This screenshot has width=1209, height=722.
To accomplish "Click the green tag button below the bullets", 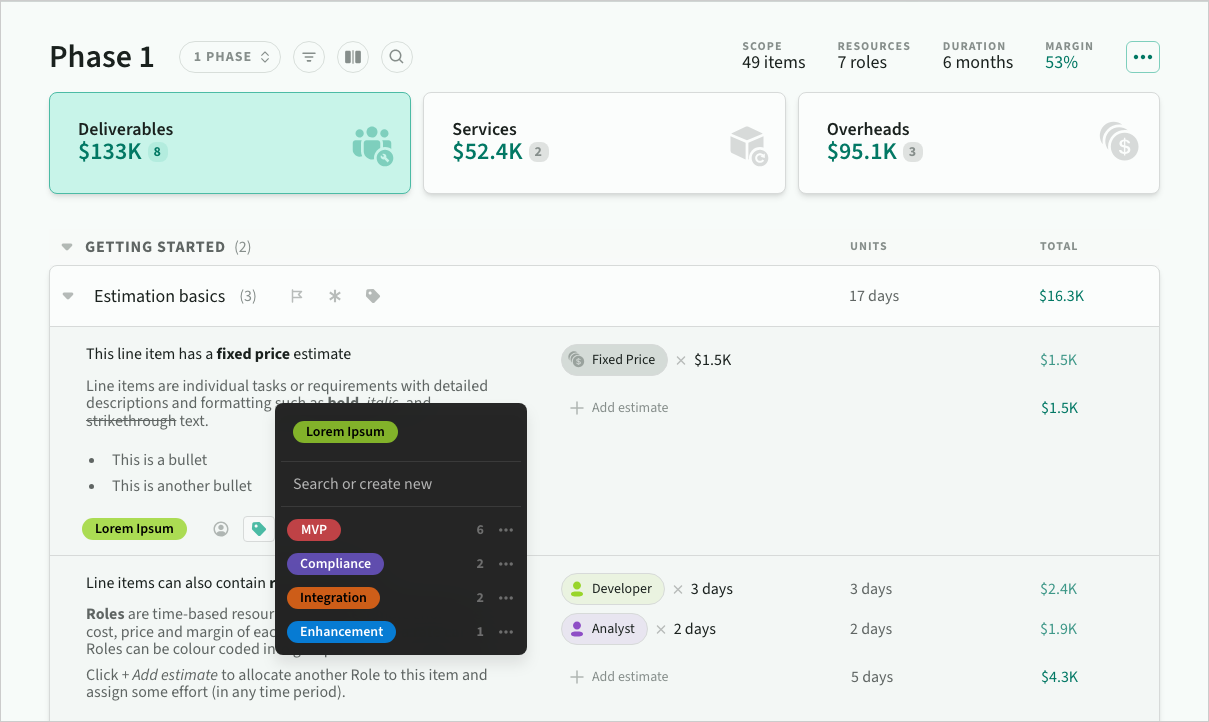I will tap(259, 529).
